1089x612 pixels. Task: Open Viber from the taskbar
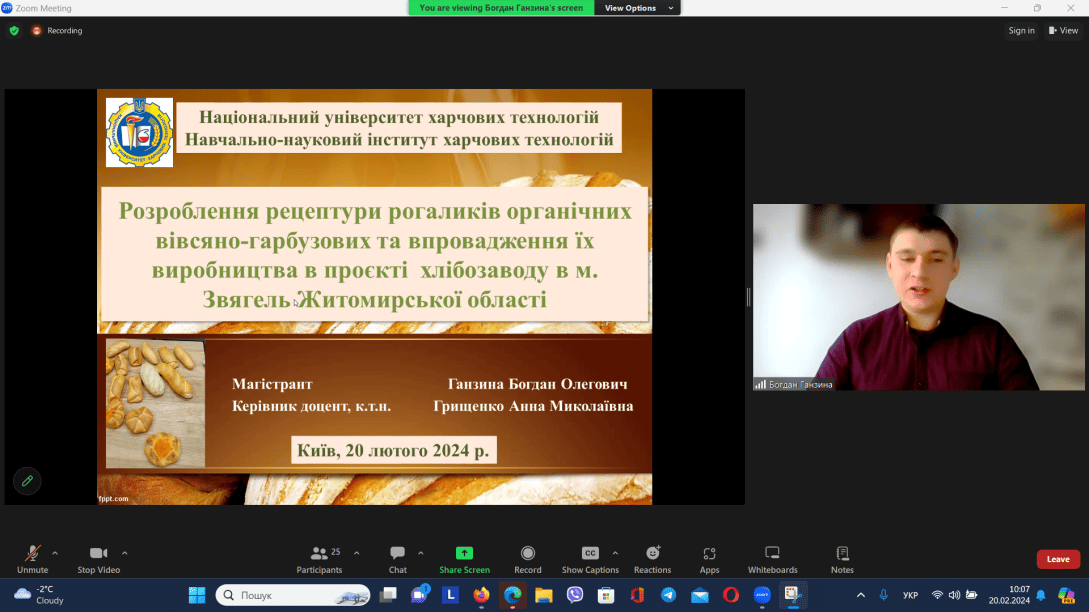(x=575, y=595)
